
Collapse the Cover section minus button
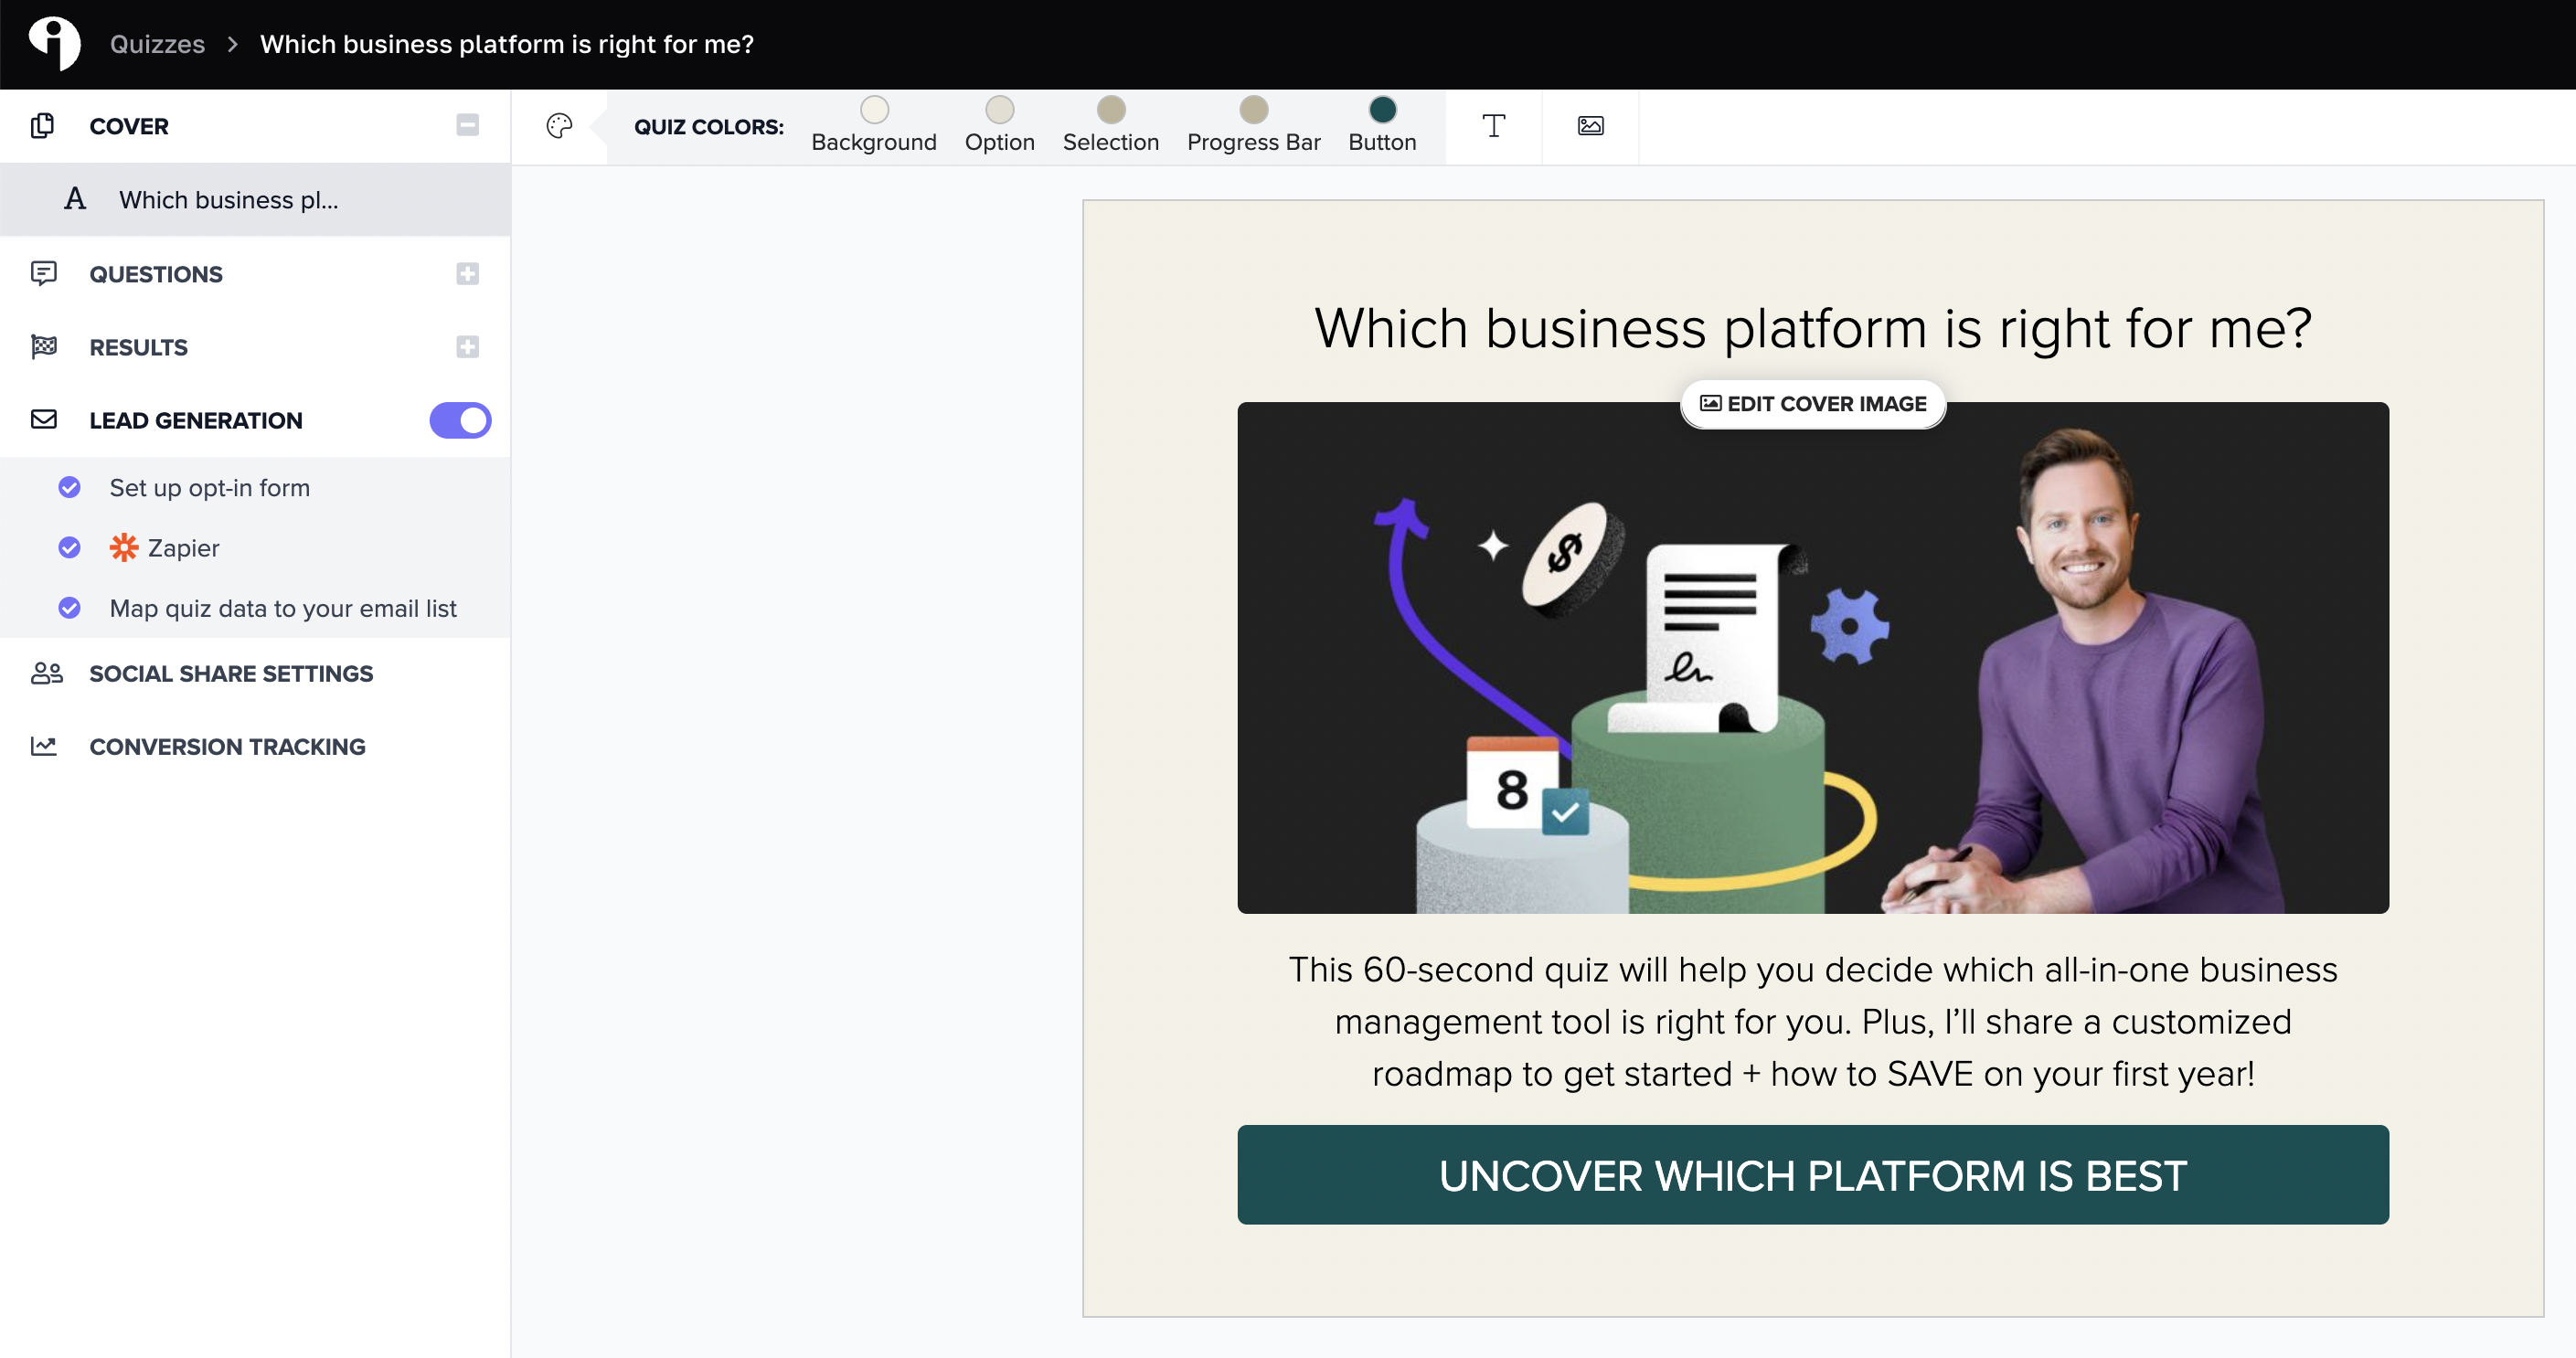point(467,125)
